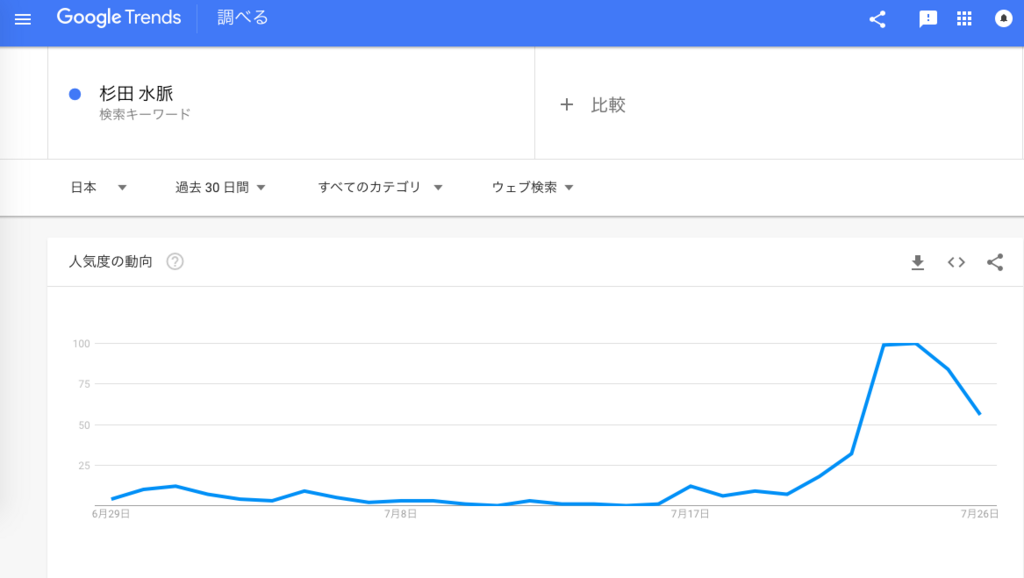The image size is (1024, 578).
Task: Add a comparison term with 比較
Action: [593, 104]
